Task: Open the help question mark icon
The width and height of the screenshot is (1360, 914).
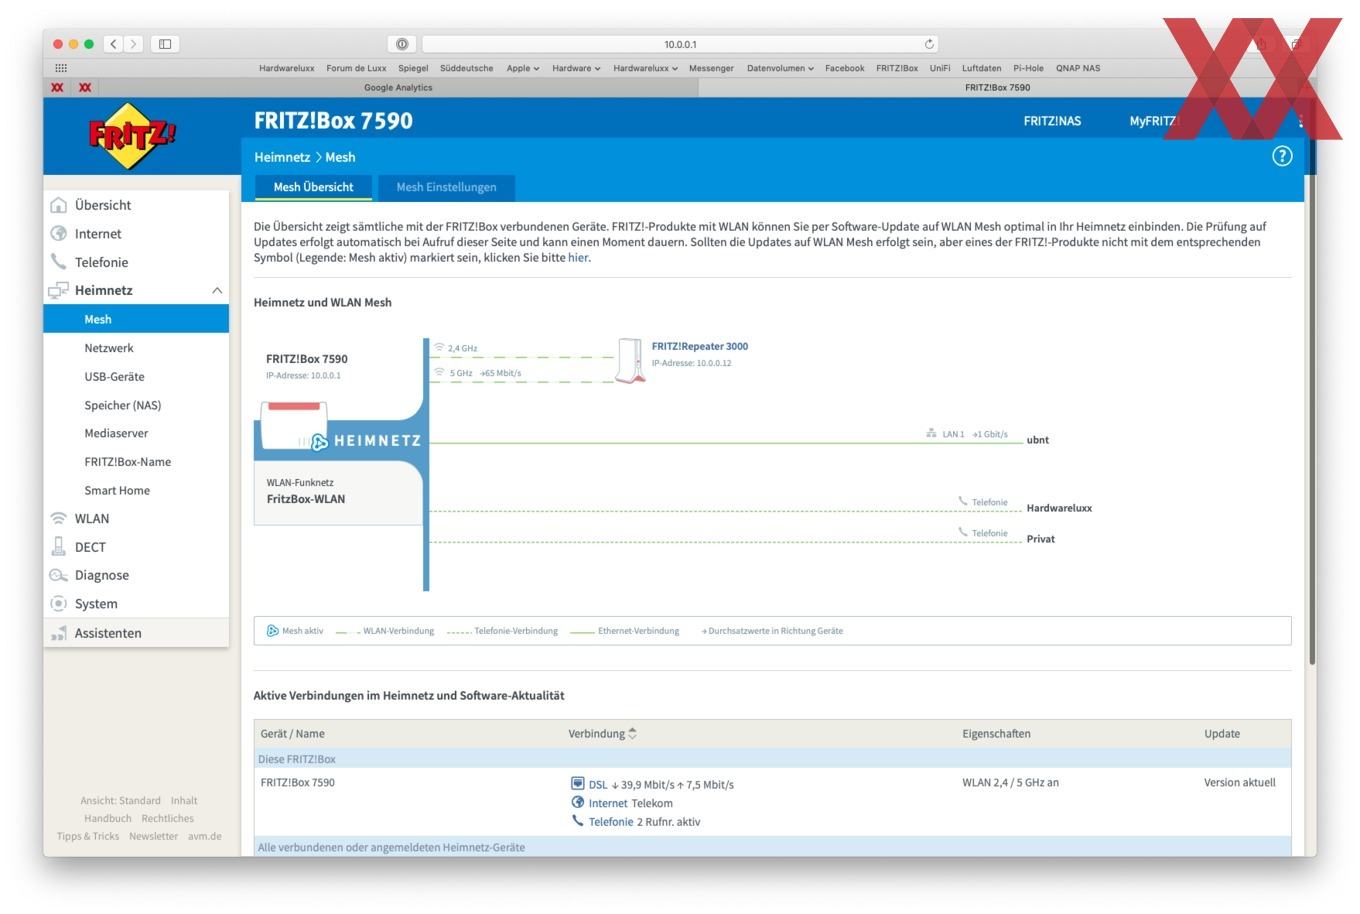Action: pos(1282,156)
